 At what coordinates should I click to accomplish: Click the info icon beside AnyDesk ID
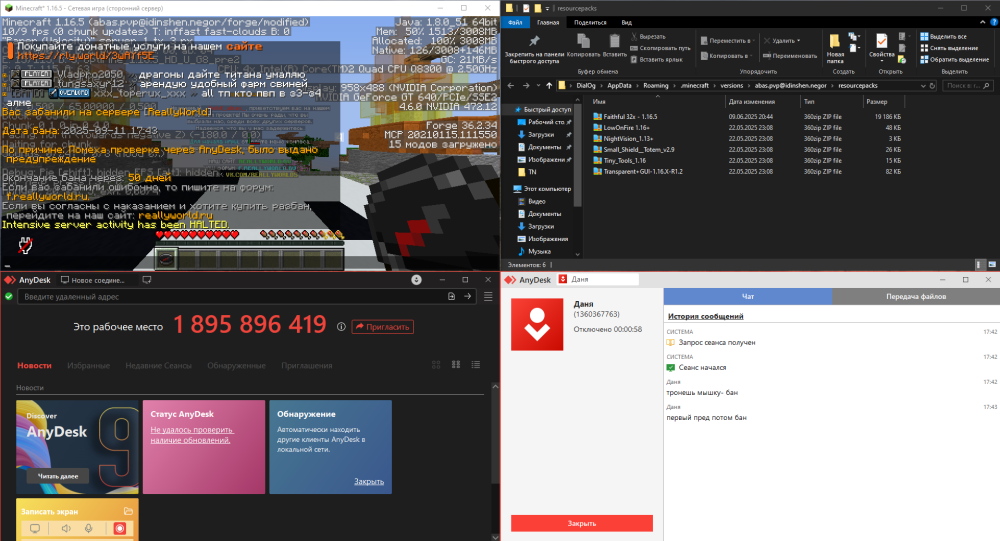pos(341,327)
